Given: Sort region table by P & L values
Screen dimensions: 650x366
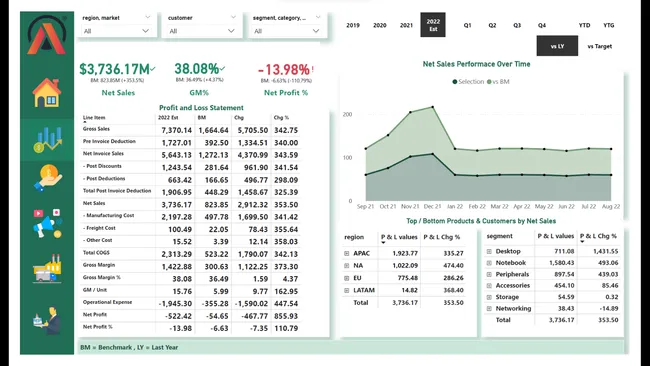Looking at the screenshot, I should (x=399, y=237).
